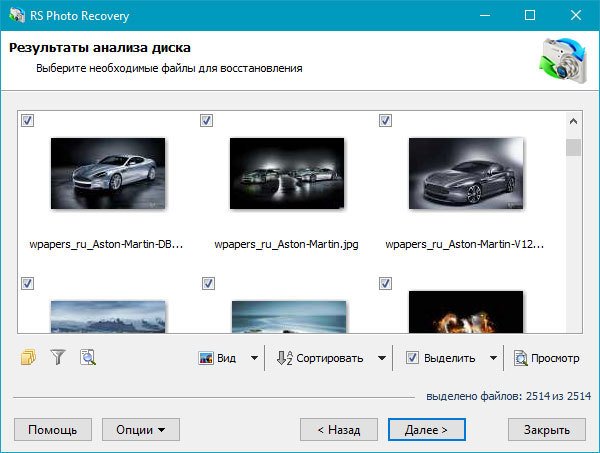
Task: Click the Сортировать sort arrow icon
Action: pyautogui.click(x=285, y=358)
